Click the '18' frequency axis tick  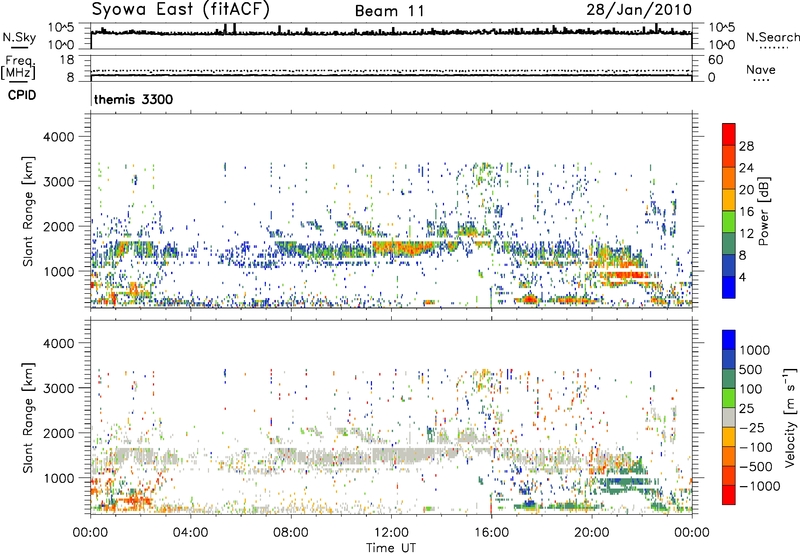click(67, 60)
